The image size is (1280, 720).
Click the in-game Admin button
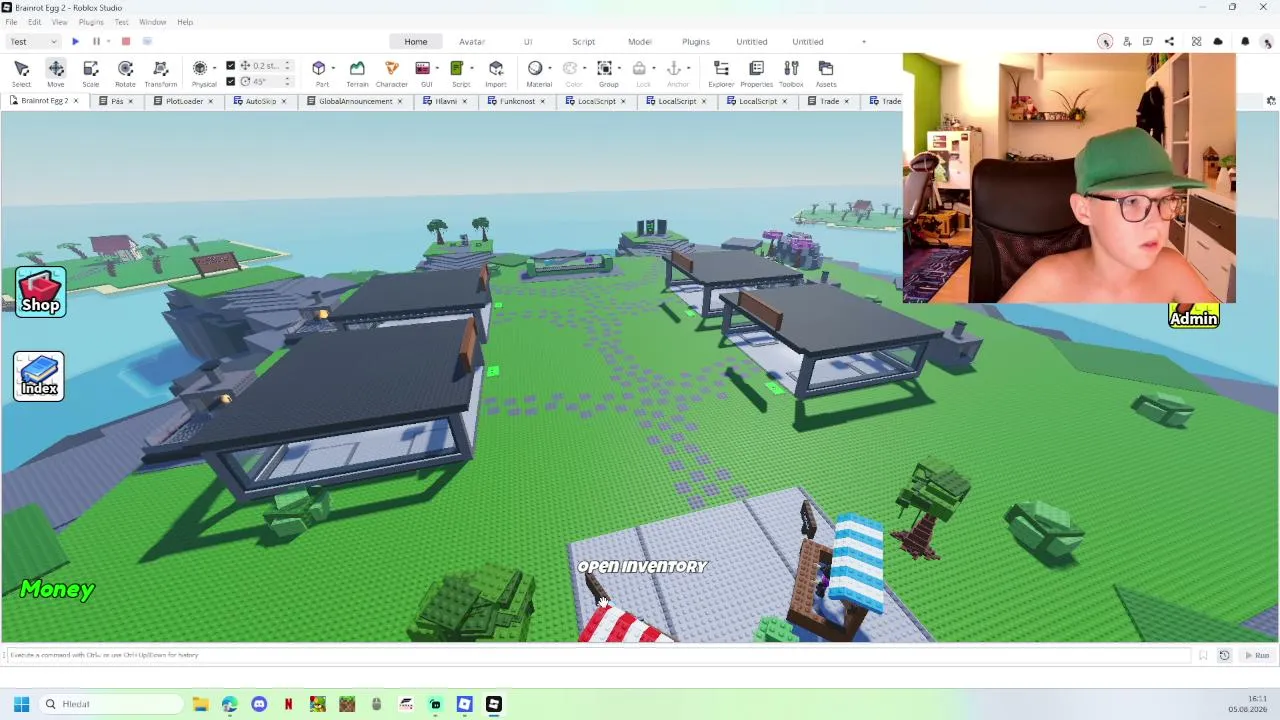(x=1194, y=318)
